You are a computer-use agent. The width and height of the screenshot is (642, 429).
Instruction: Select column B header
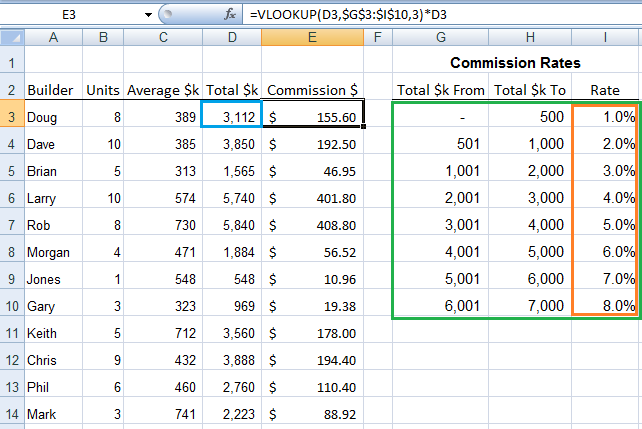pyautogui.click(x=103, y=38)
